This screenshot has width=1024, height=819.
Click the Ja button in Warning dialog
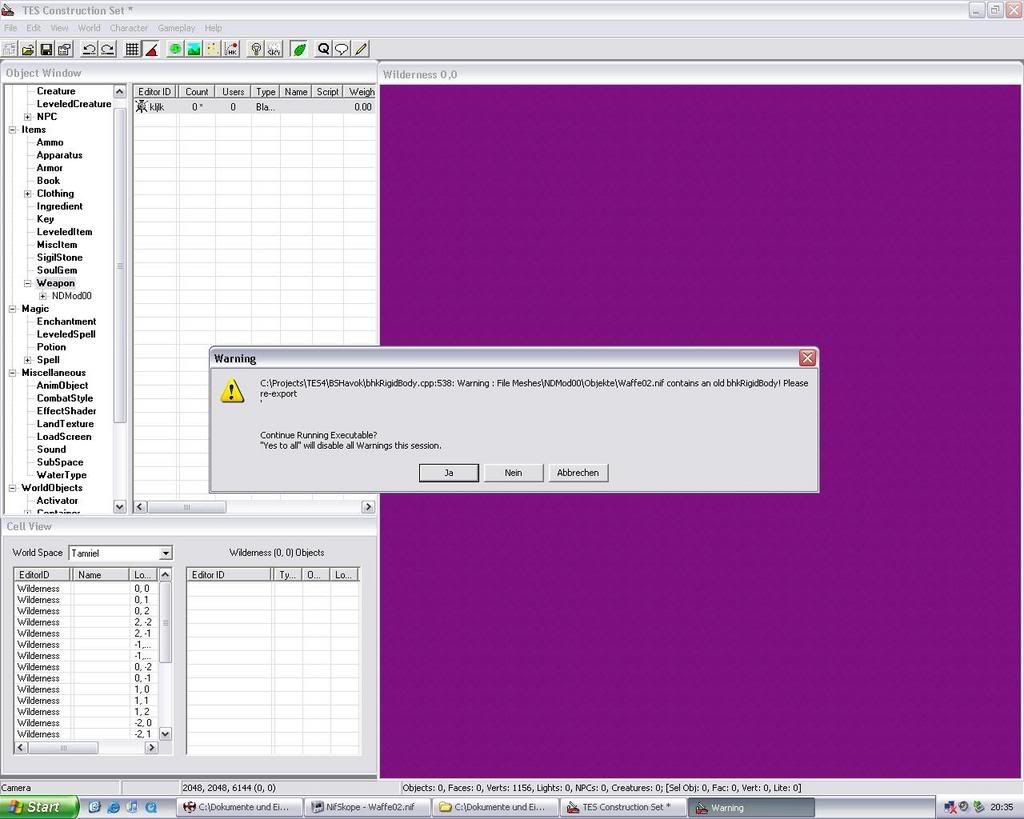[x=448, y=473]
